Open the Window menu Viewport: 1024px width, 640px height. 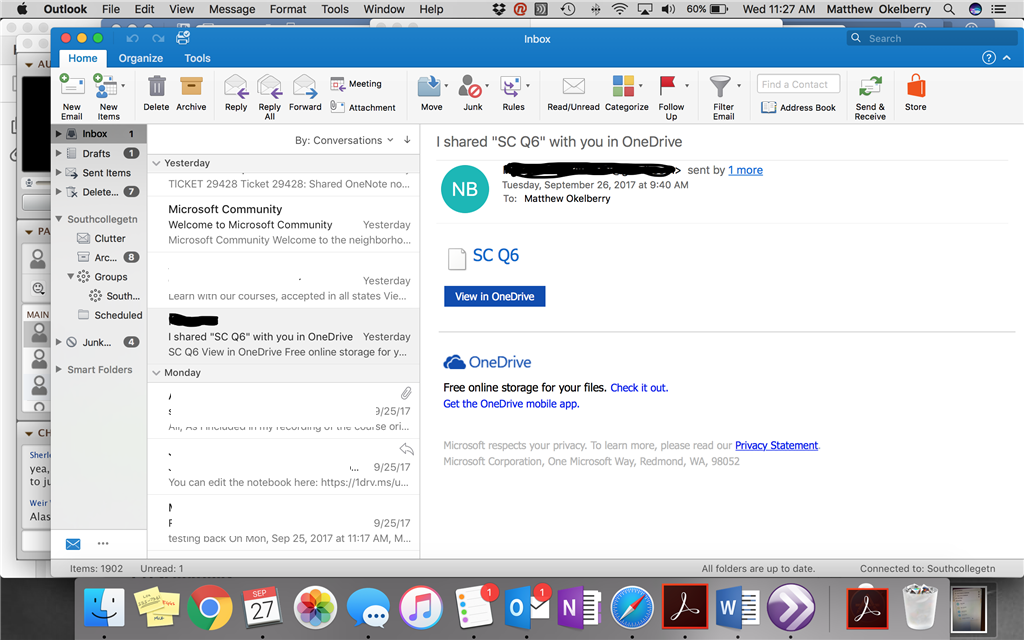click(384, 9)
